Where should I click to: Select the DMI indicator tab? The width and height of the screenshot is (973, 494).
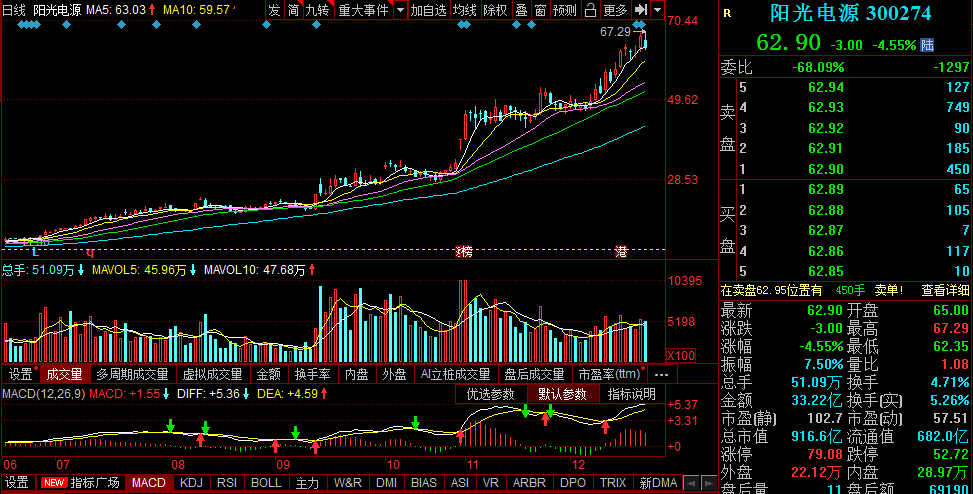pyautogui.click(x=387, y=483)
